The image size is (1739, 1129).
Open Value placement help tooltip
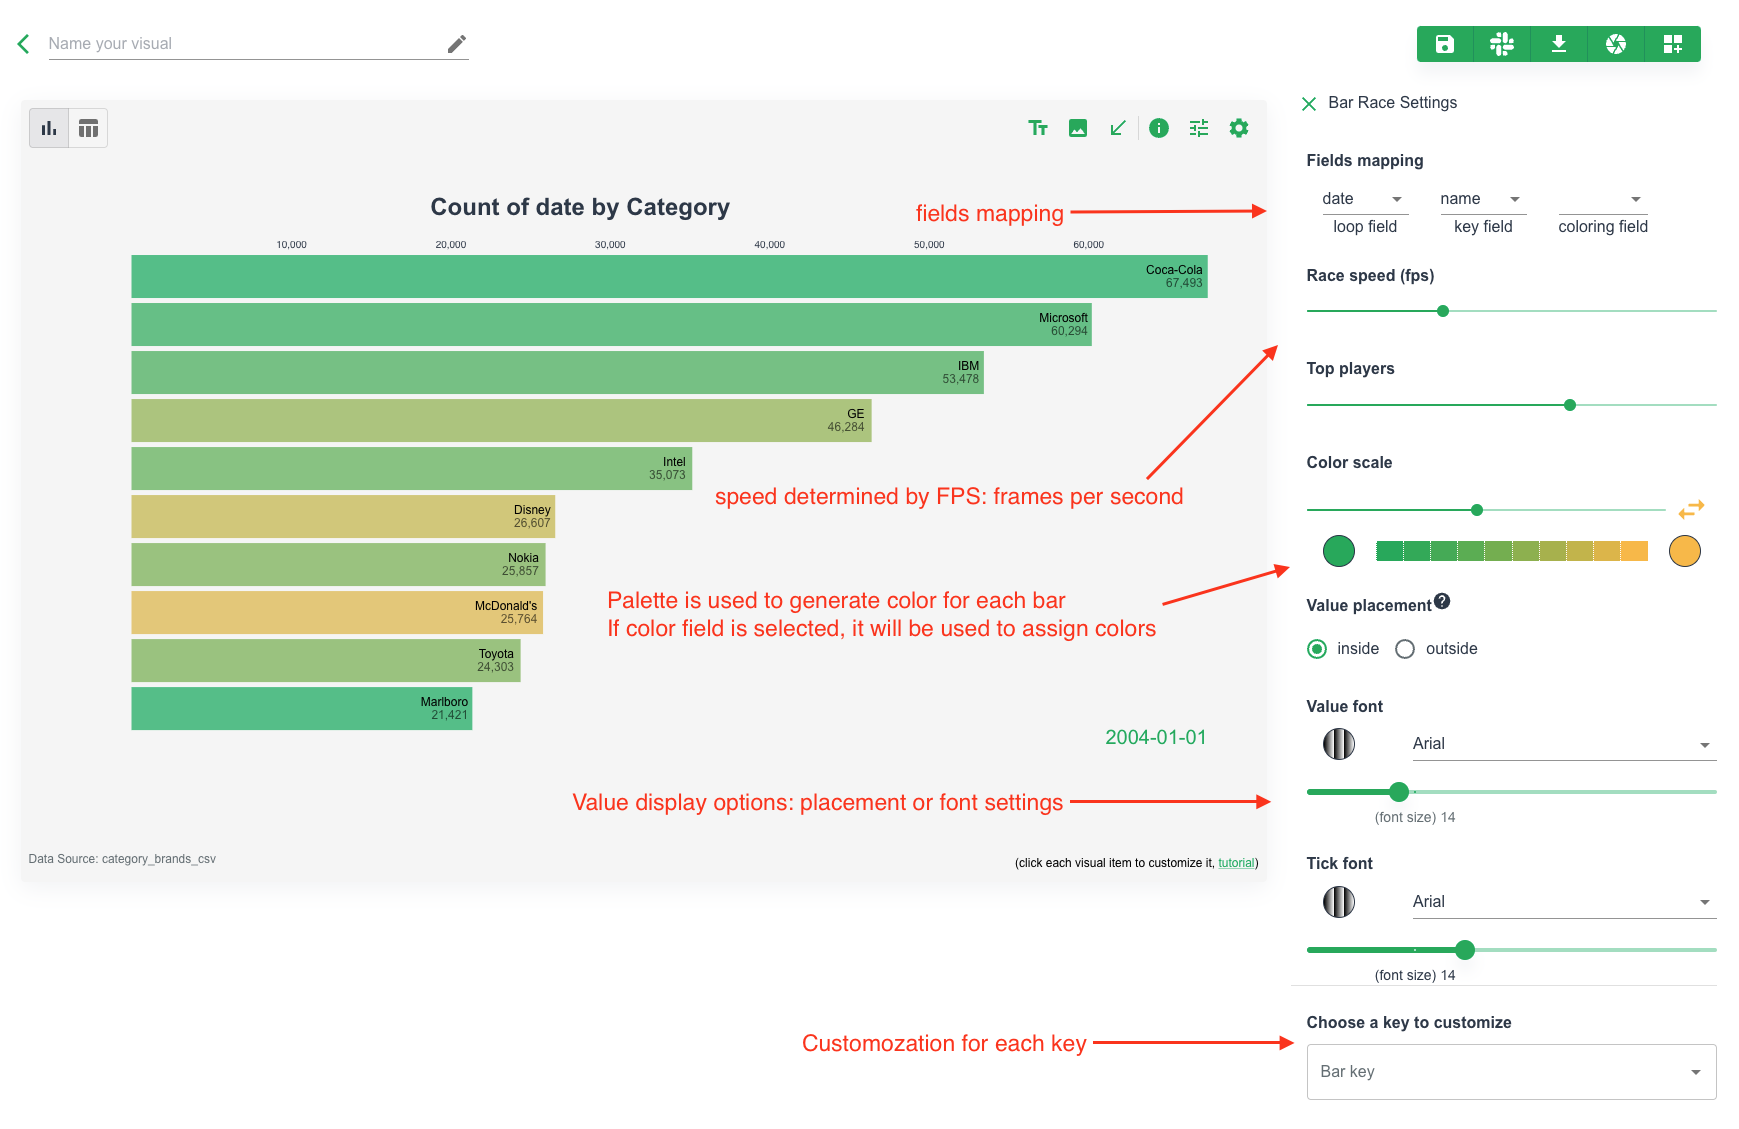(1442, 601)
